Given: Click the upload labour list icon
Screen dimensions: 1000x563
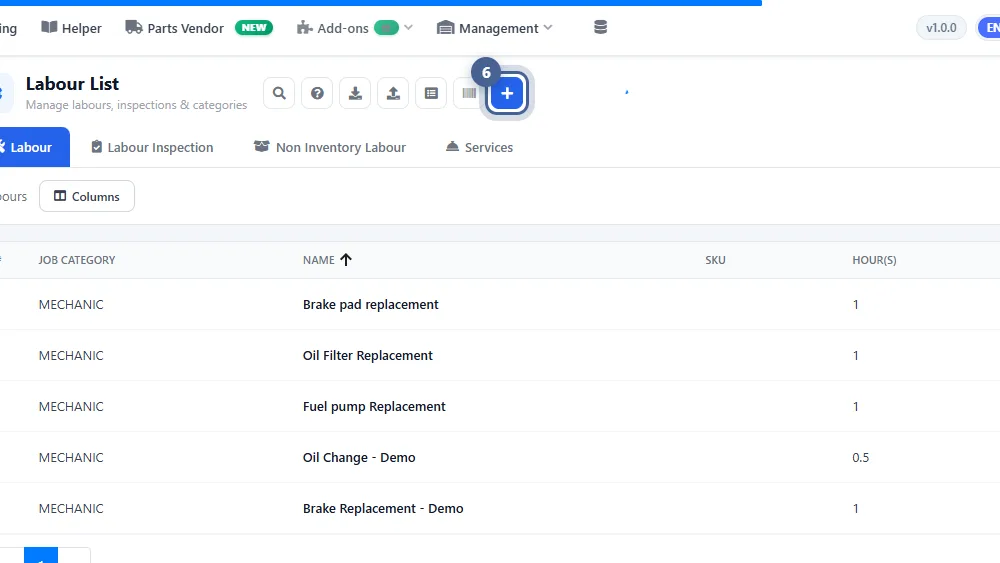Looking at the screenshot, I should (393, 93).
